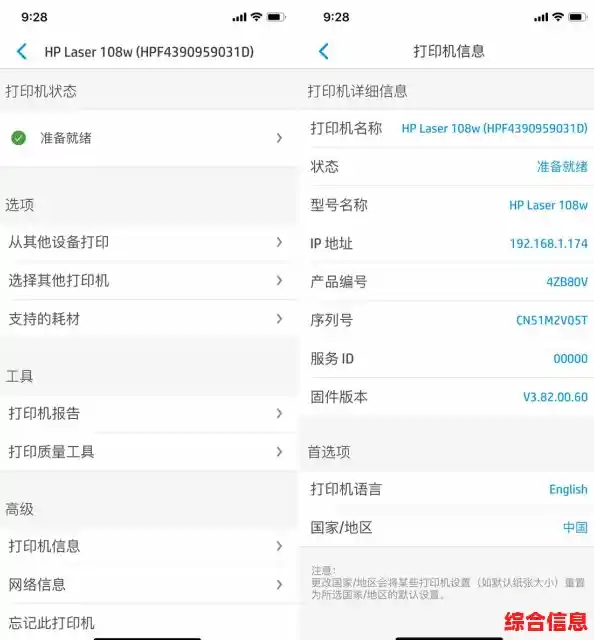Tap the 打印机名称 label
The width and height of the screenshot is (594, 640).
(x=346, y=129)
